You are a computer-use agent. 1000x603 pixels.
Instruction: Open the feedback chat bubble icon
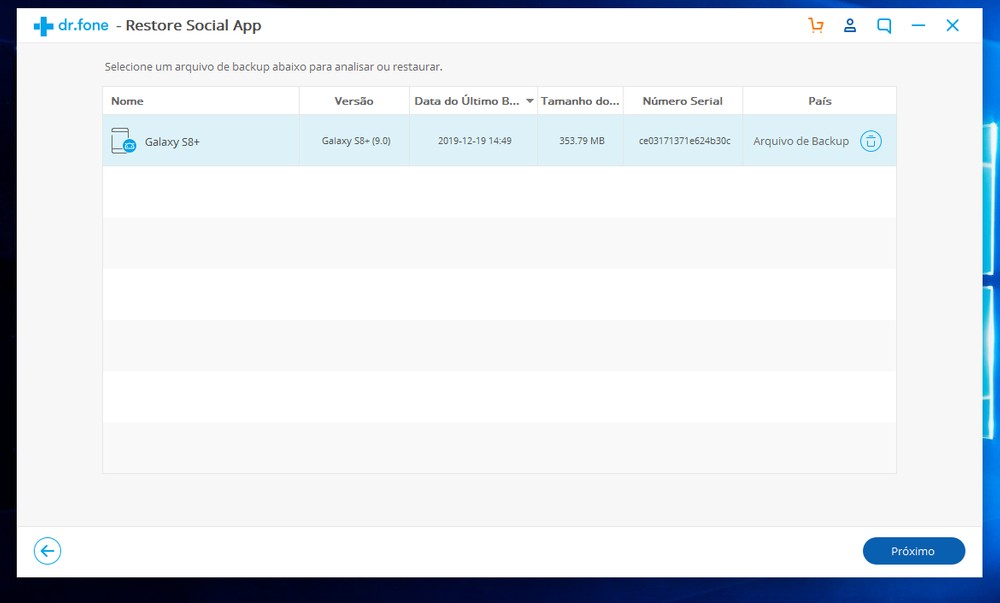pyautogui.click(x=884, y=26)
